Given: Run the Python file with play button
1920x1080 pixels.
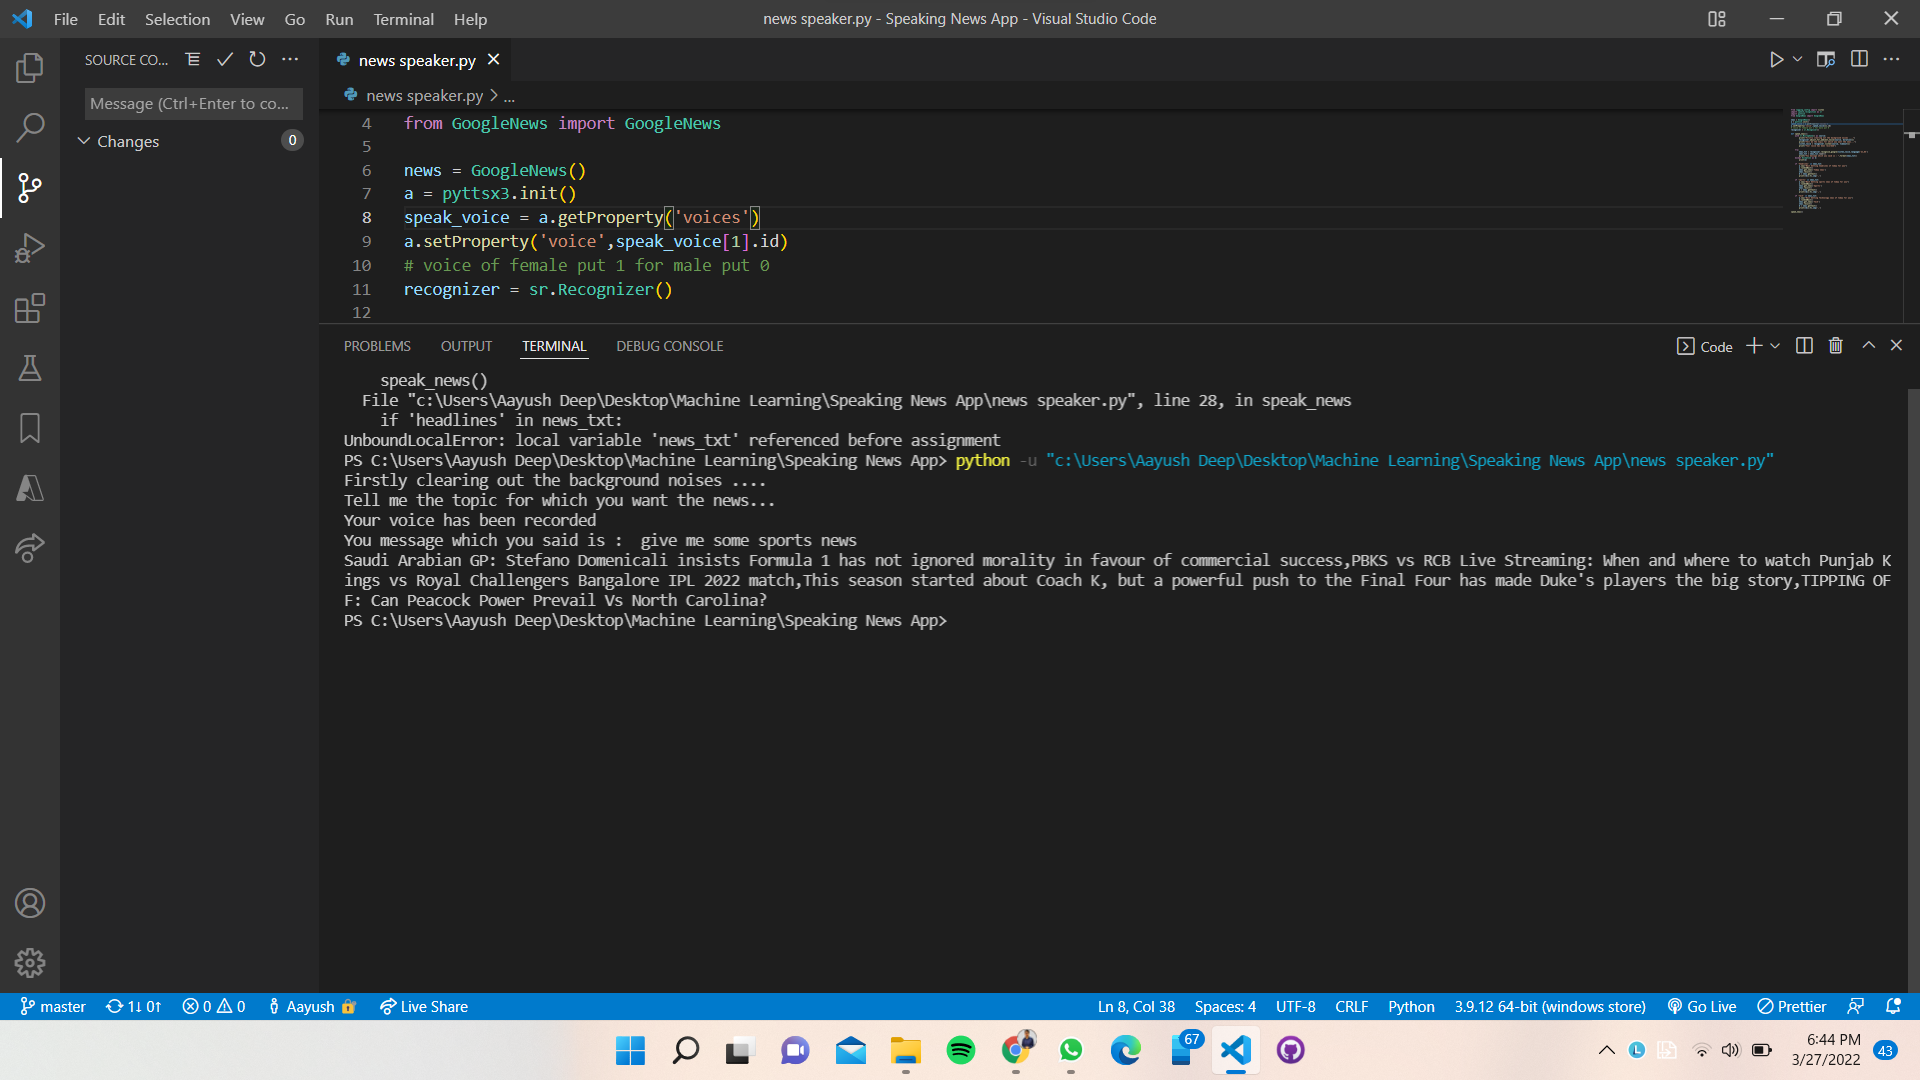Looking at the screenshot, I should pyautogui.click(x=1776, y=60).
